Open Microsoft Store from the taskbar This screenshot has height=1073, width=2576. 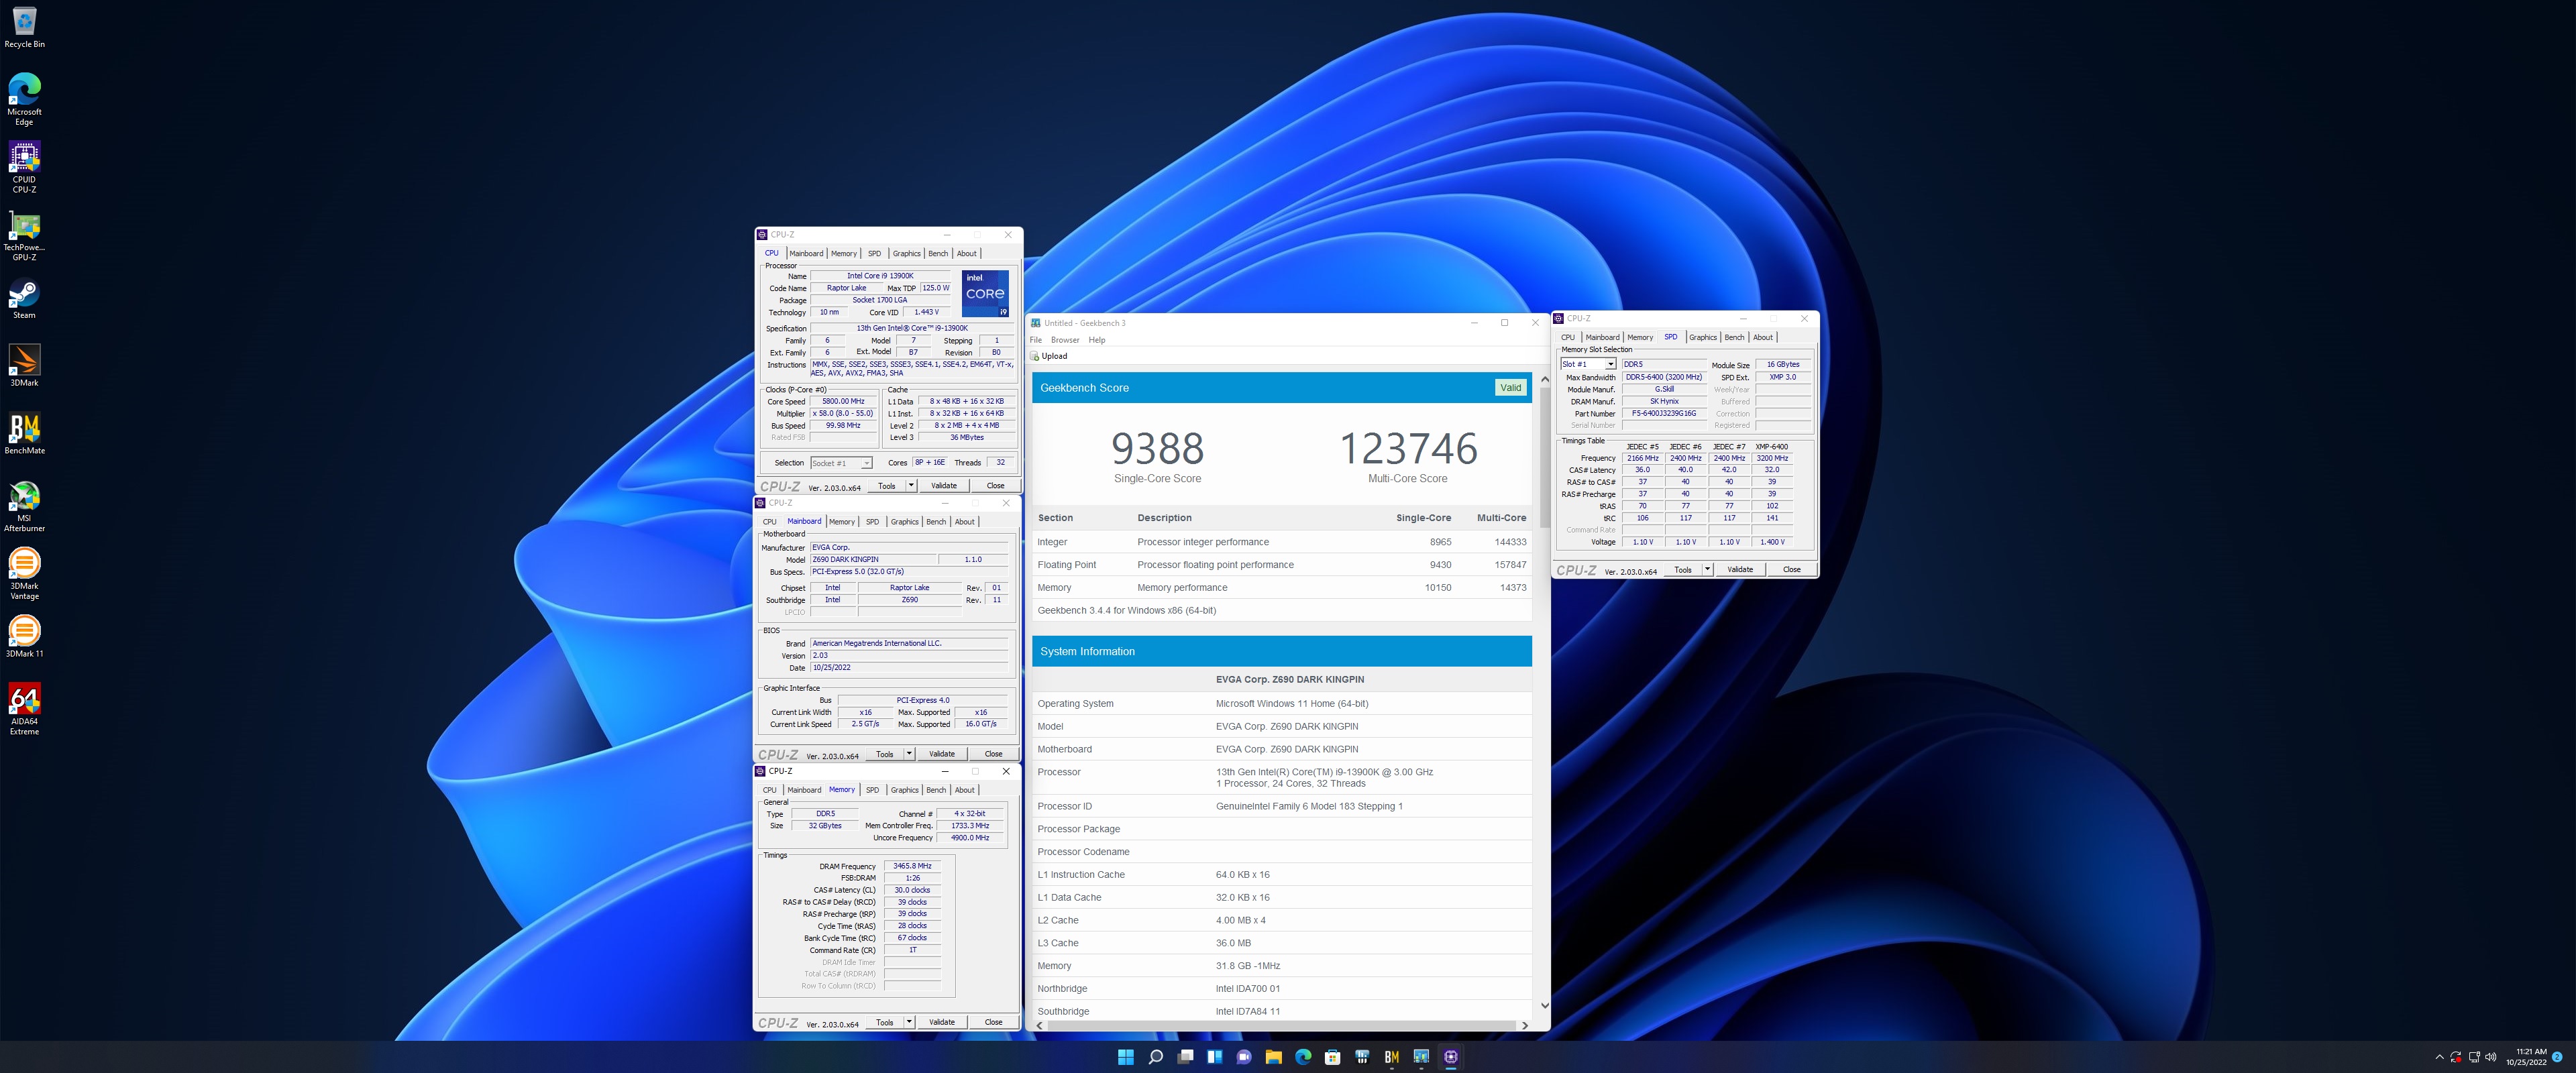point(1332,1057)
